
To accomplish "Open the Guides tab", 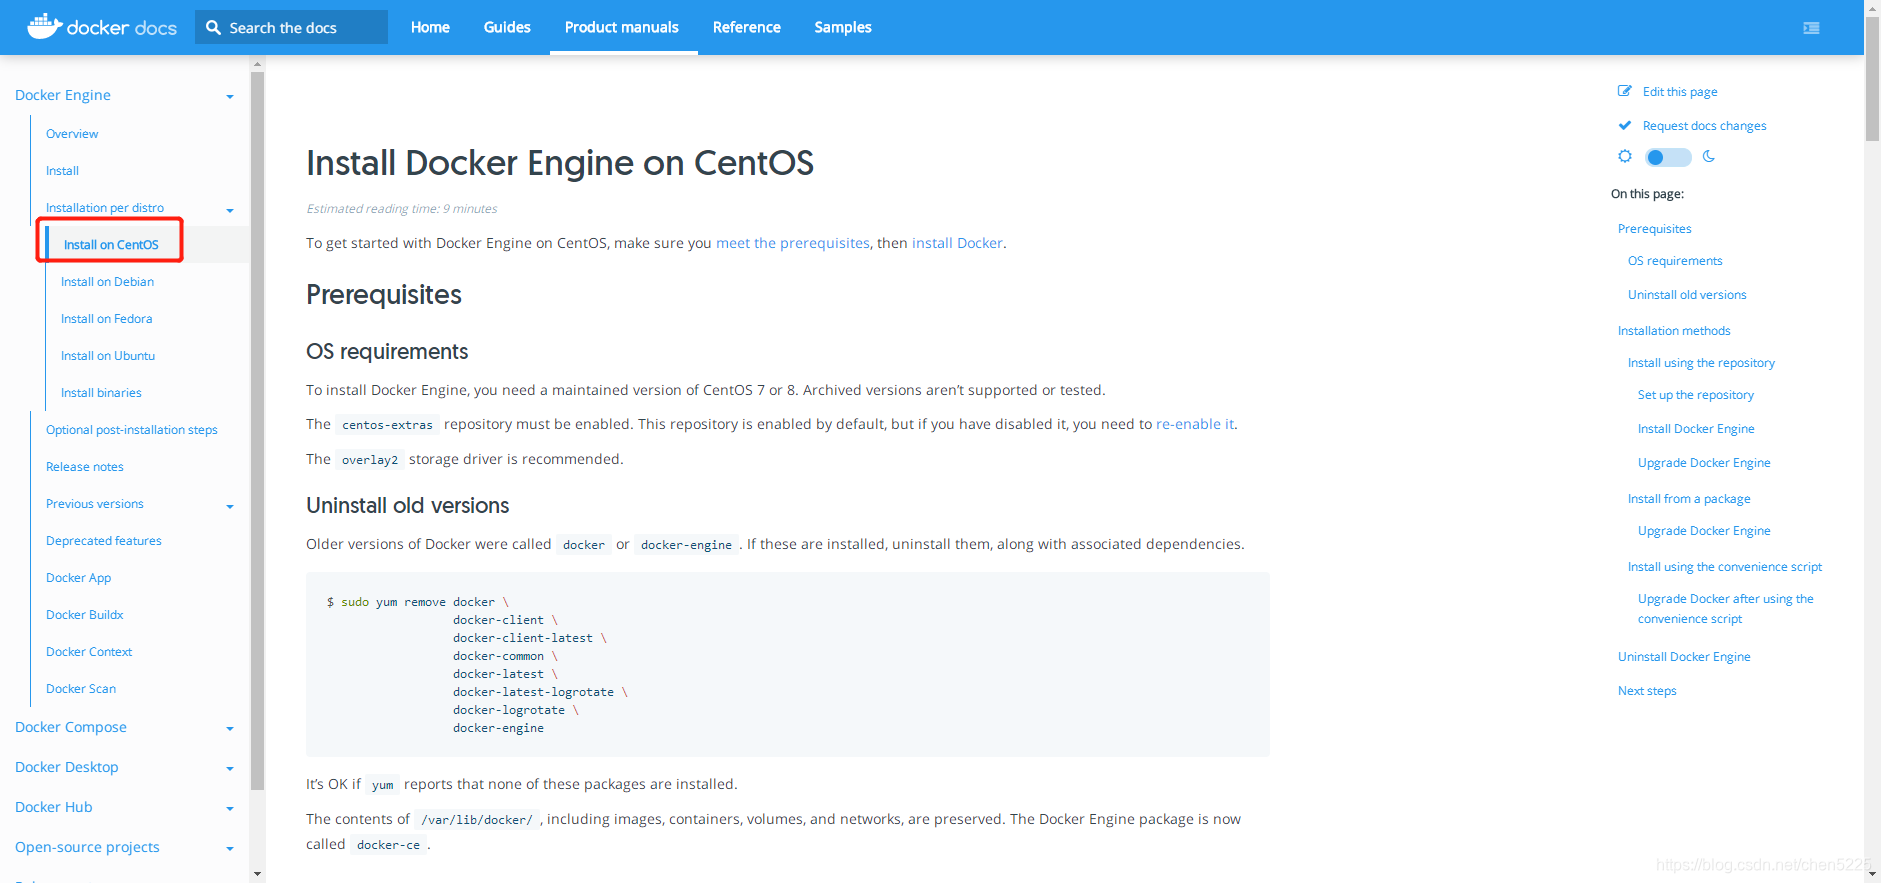I will [507, 27].
